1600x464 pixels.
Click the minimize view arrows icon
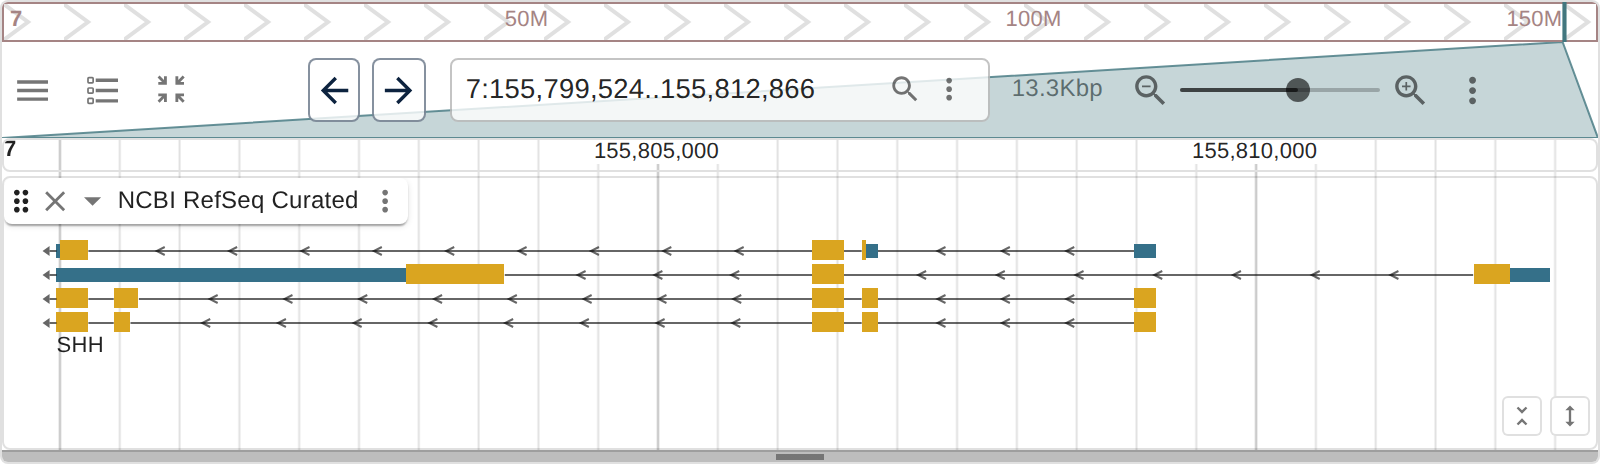click(171, 89)
